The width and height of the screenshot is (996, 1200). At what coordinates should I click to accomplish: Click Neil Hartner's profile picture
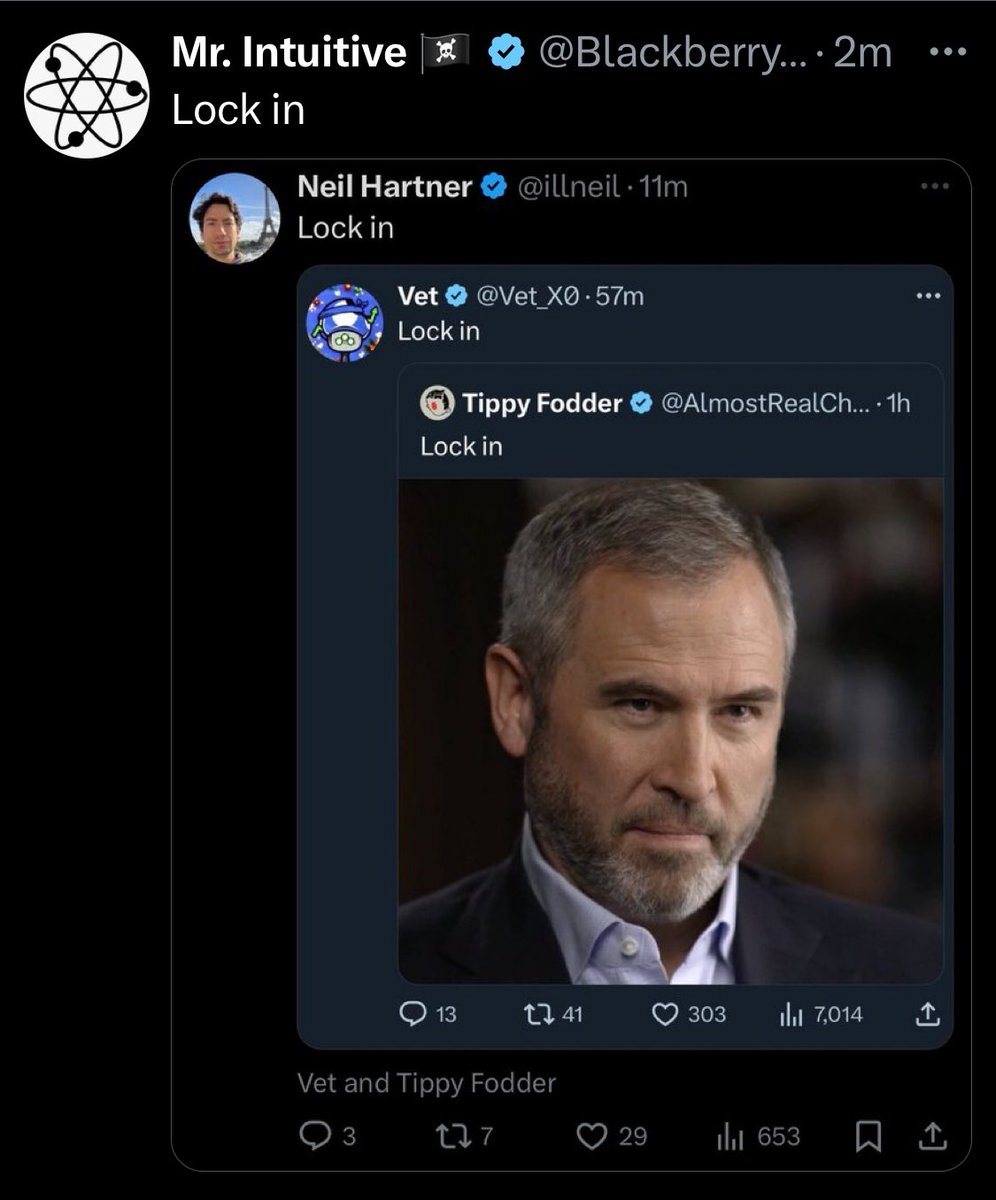coord(235,218)
